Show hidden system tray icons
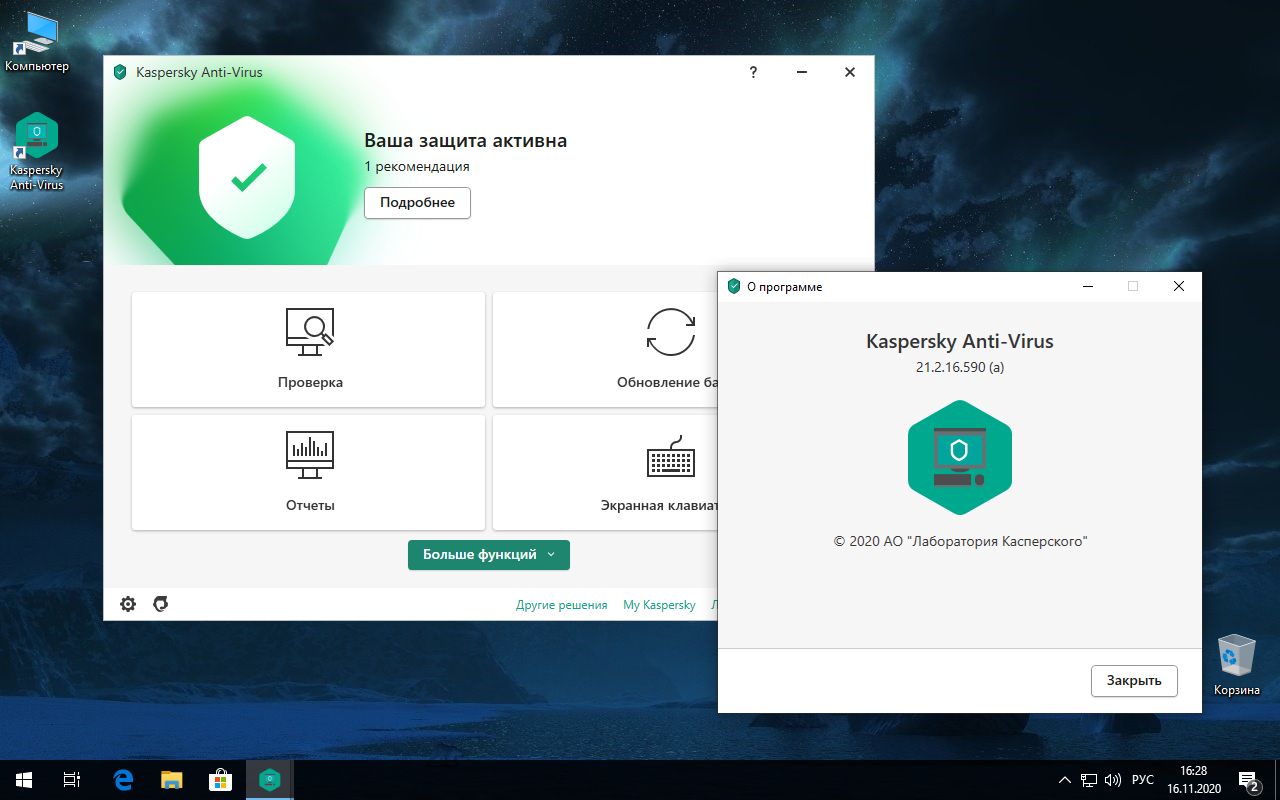The image size is (1280, 800). [1065, 780]
